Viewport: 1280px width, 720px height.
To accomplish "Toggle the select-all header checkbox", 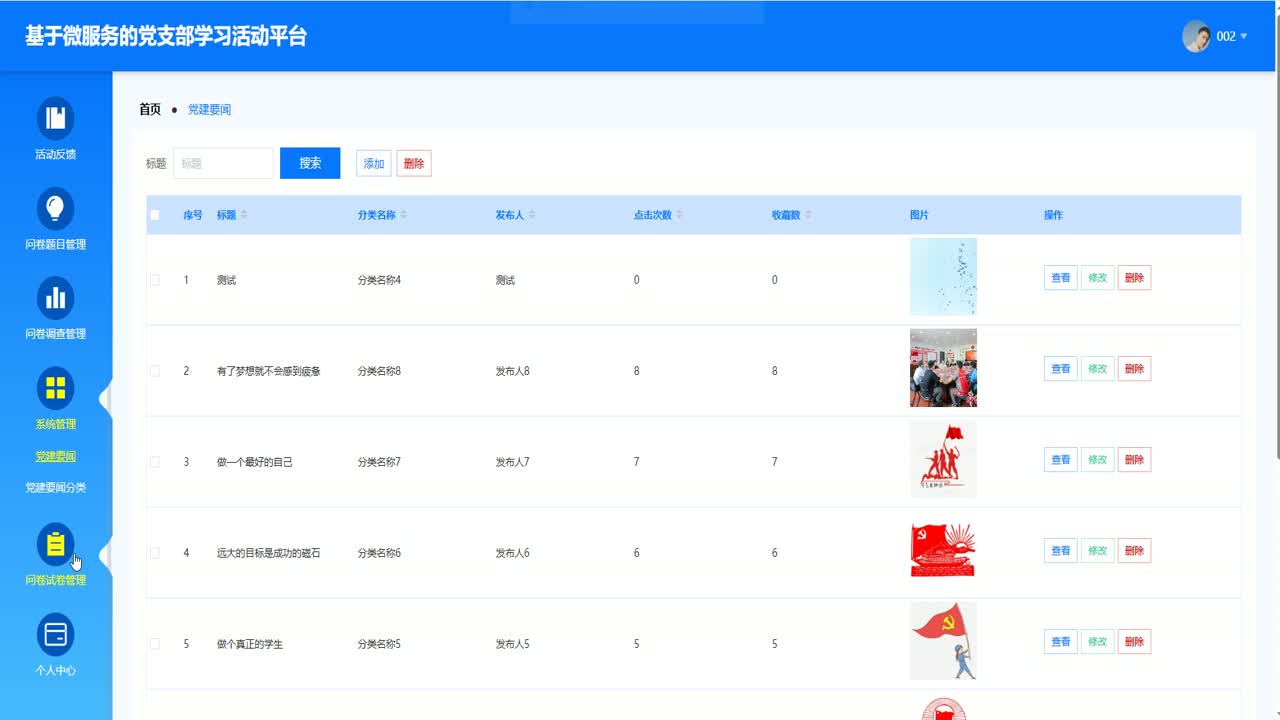I will (155, 215).
